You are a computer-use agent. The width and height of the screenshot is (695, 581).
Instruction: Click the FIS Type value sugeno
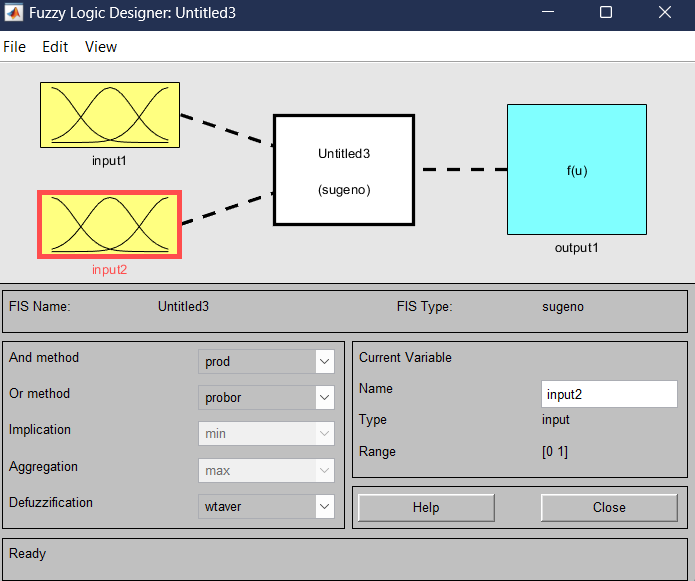(x=562, y=307)
